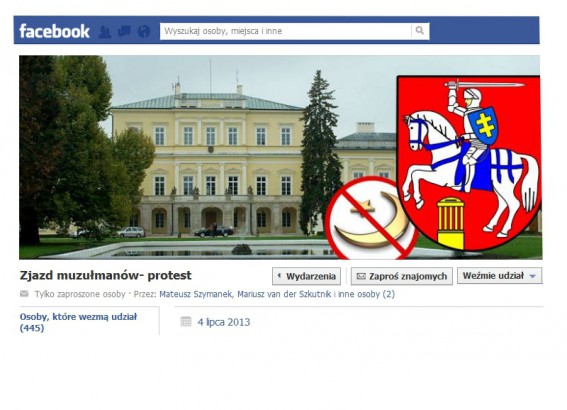Click the calendar icon beside the date
Viewport: 567px width, 410px height.
pyautogui.click(x=186, y=321)
